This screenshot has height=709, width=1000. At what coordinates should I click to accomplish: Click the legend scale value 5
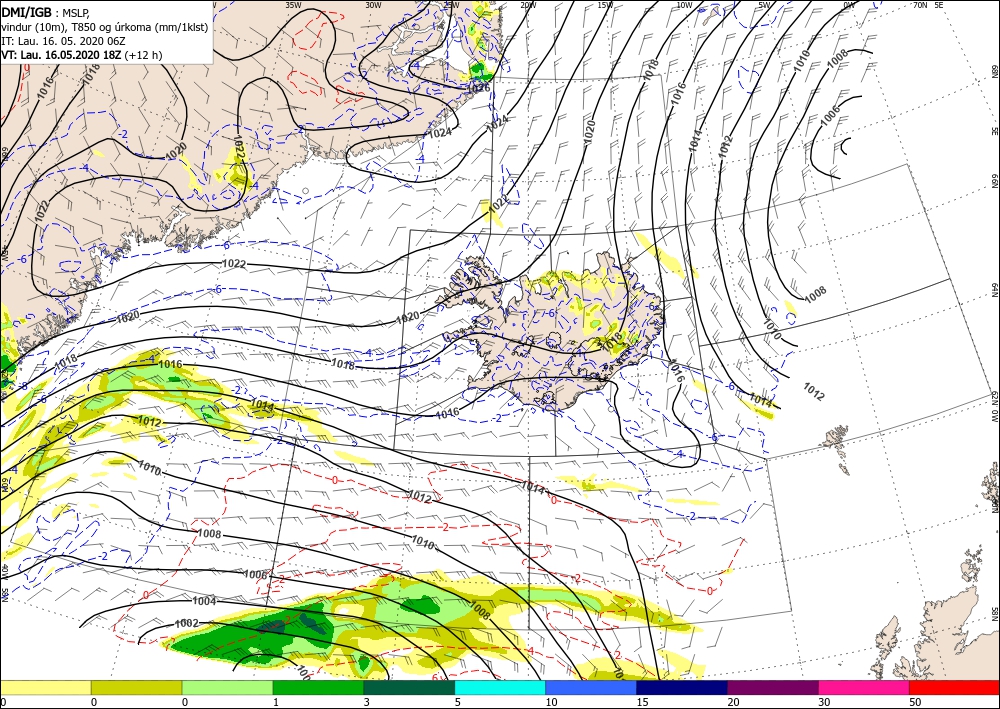pos(458,702)
